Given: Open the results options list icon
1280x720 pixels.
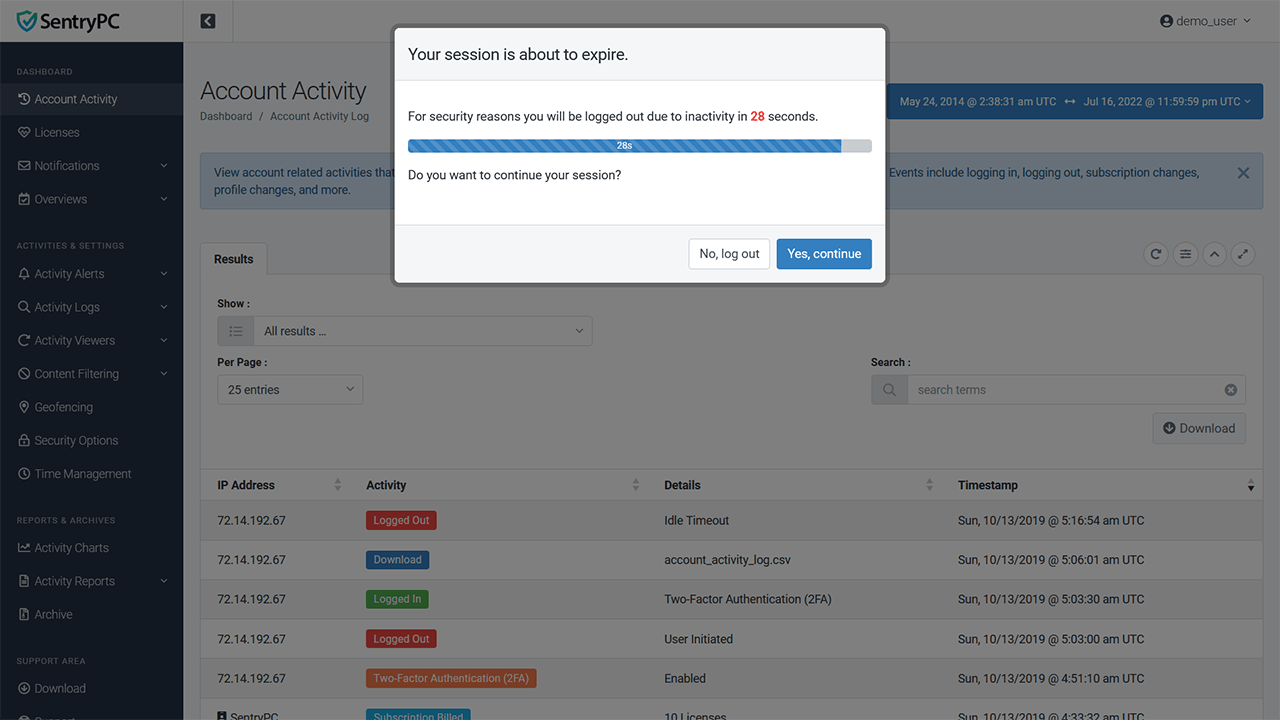Looking at the screenshot, I should [1185, 254].
